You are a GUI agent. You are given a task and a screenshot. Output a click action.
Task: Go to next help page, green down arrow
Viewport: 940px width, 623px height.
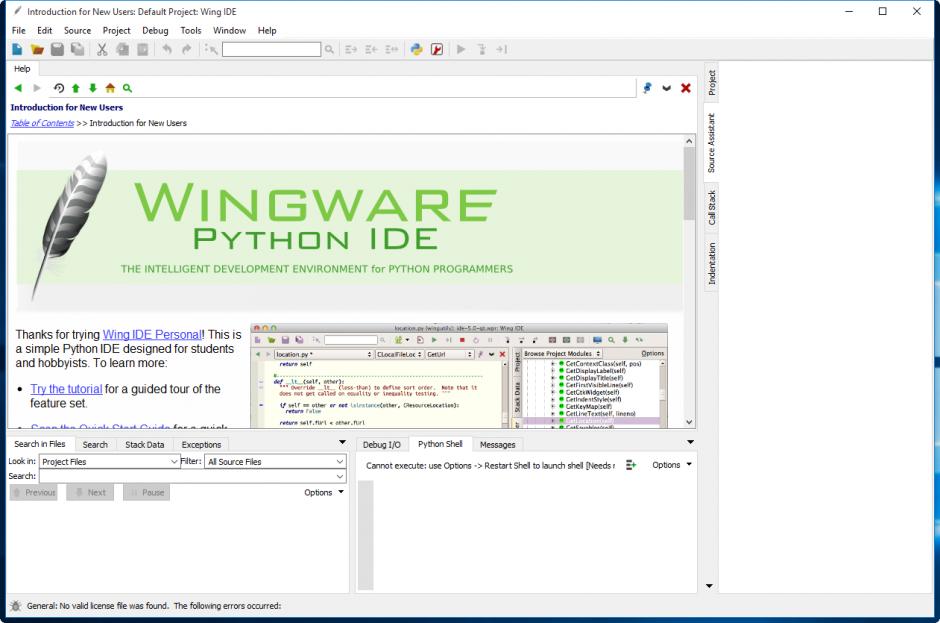[92, 88]
